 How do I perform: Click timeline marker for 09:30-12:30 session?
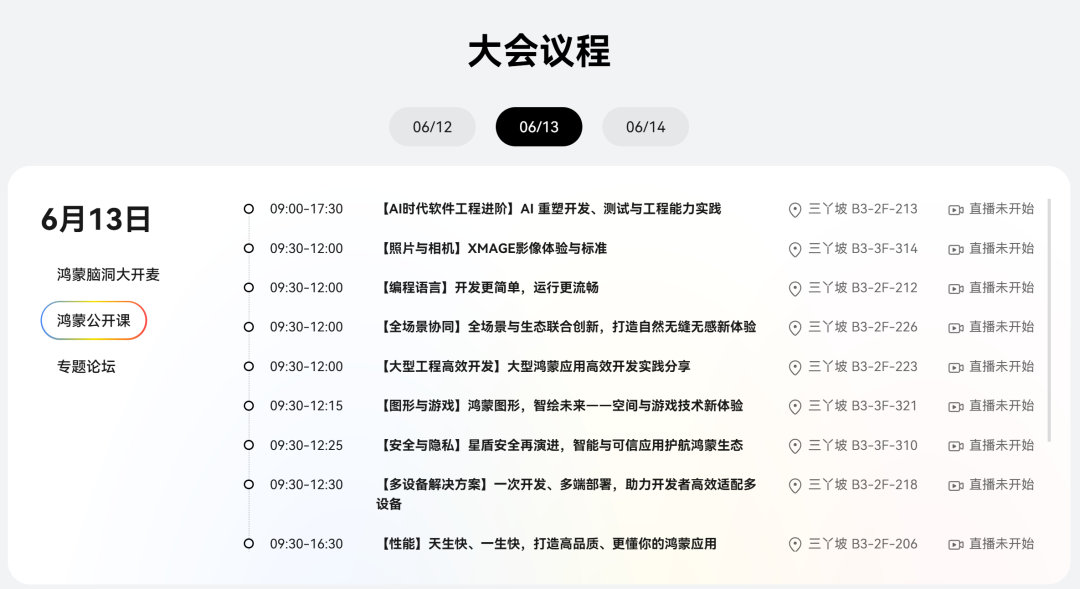pyautogui.click(x=249, y=484)
